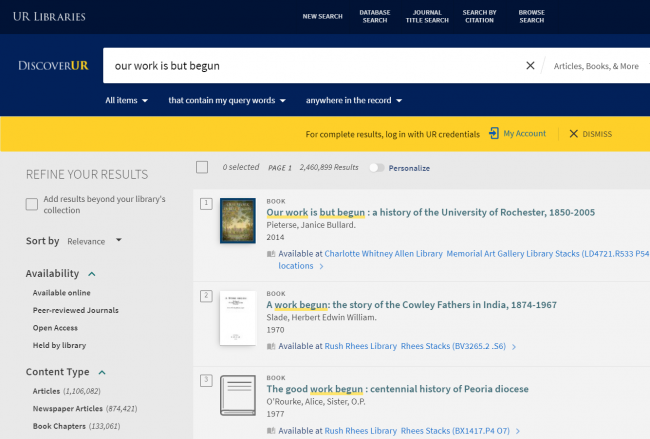Open Browse Search in top menu
Image resolution: width=650 pixels, height=439 pixels.
(531, 16)
